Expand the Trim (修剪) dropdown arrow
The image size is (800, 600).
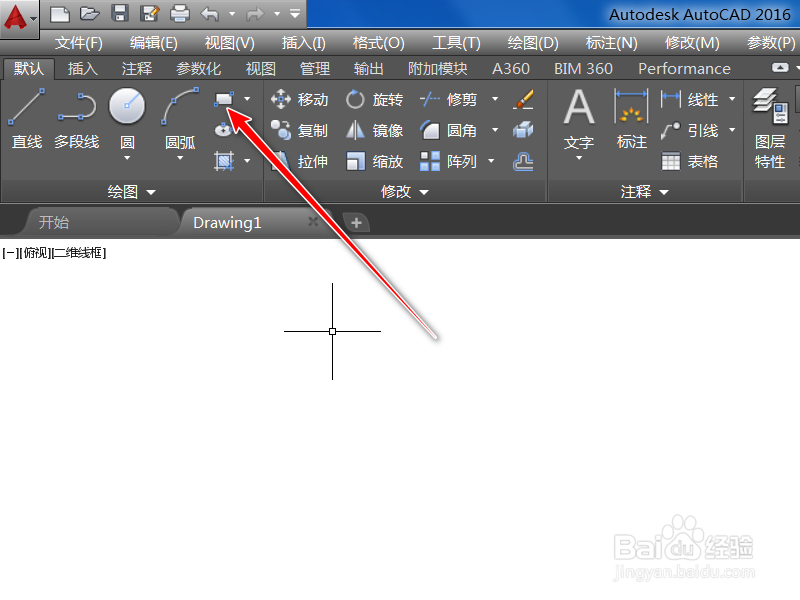(x=495, y=99)
